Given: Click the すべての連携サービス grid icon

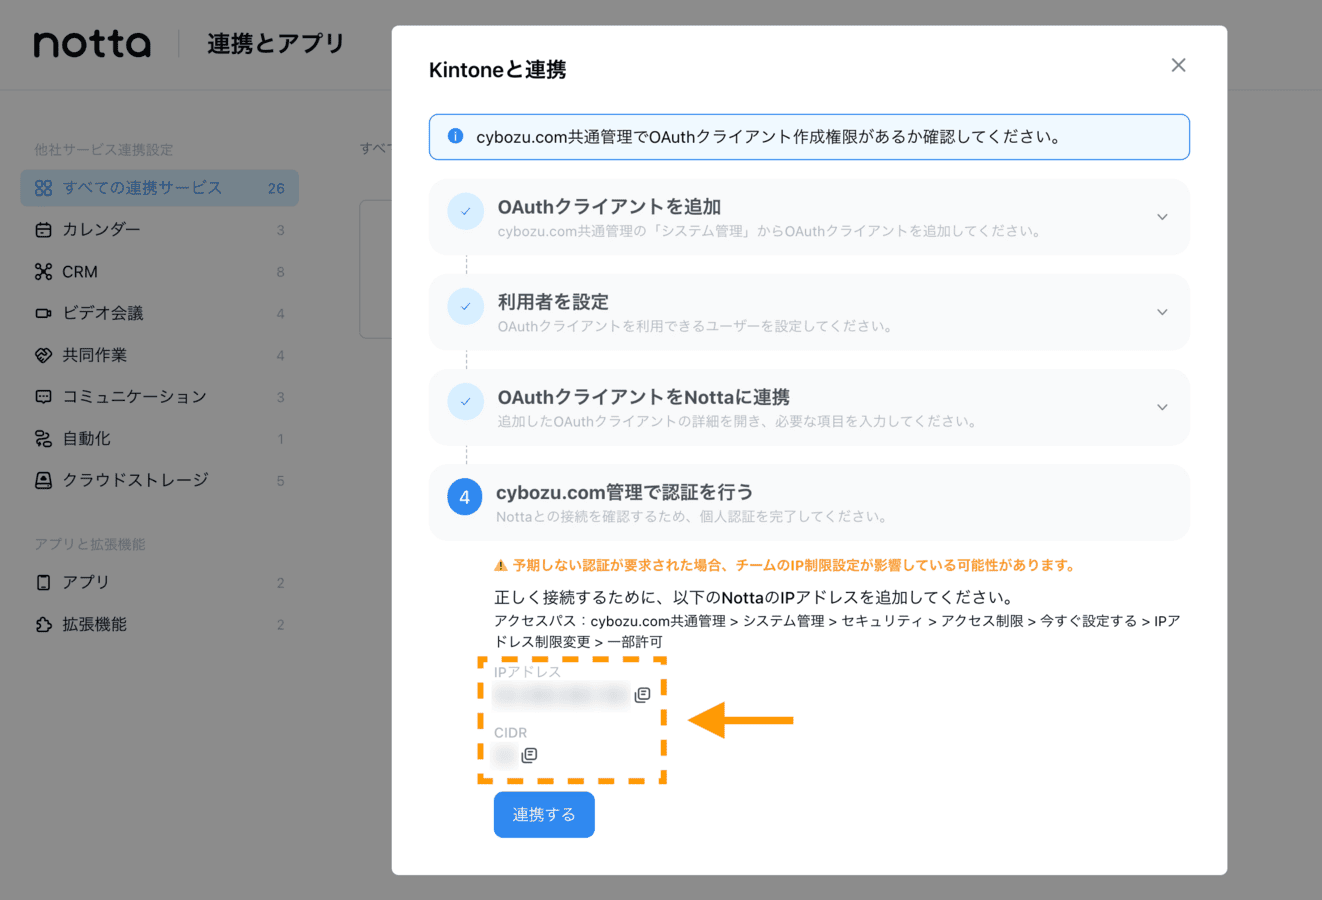Looking at the screenshot, I should click(43, 188).
